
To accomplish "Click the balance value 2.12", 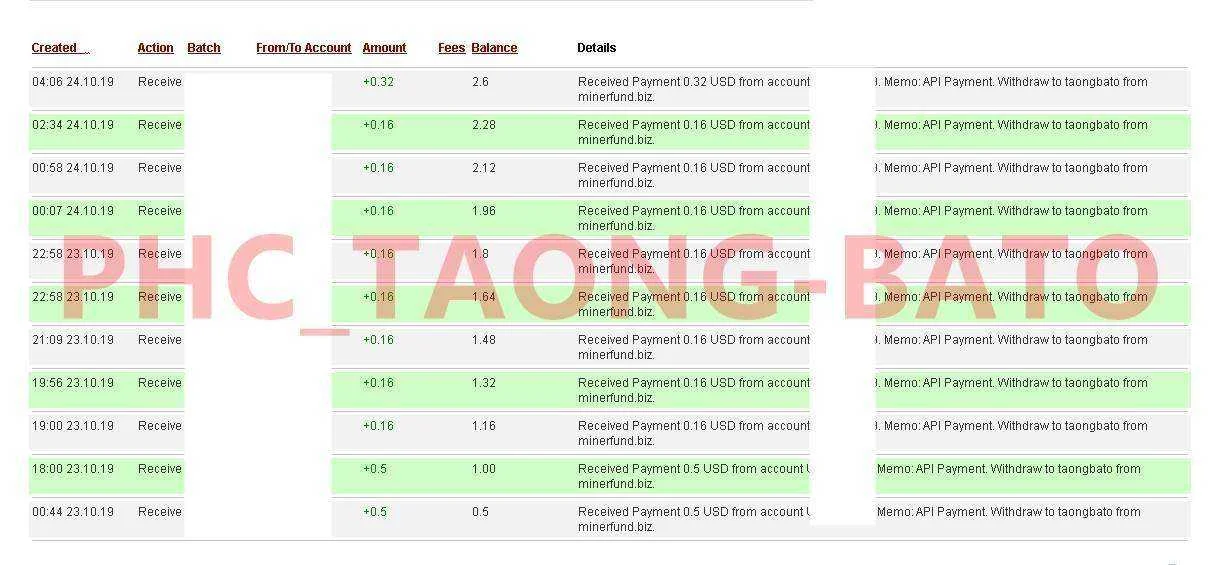I will [x=484, y=168].
